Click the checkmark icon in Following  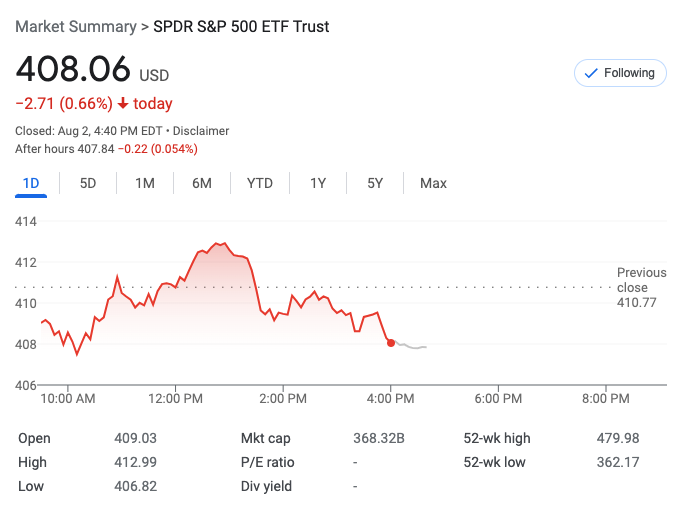click(590, 73)
